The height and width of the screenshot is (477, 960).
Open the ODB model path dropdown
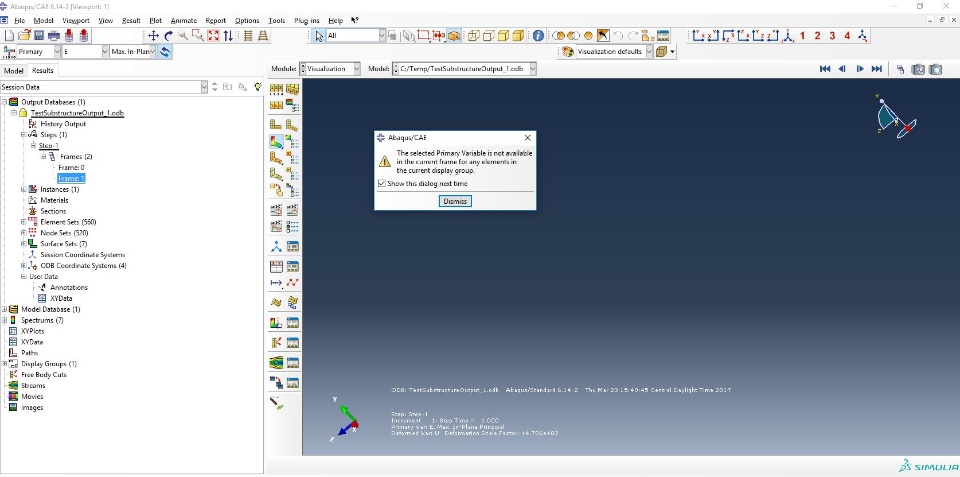(x=531, y=69)
